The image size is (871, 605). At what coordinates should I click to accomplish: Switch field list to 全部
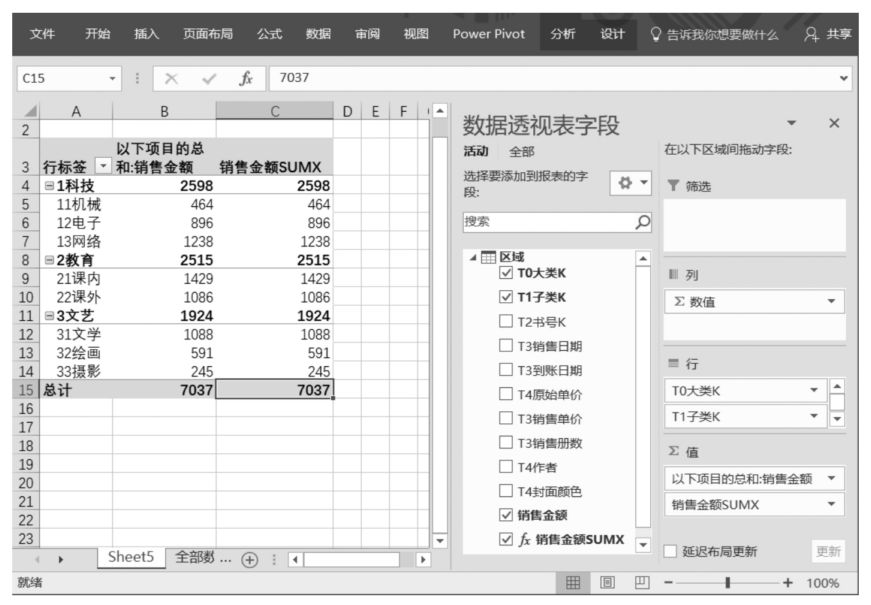coord(522,152)
